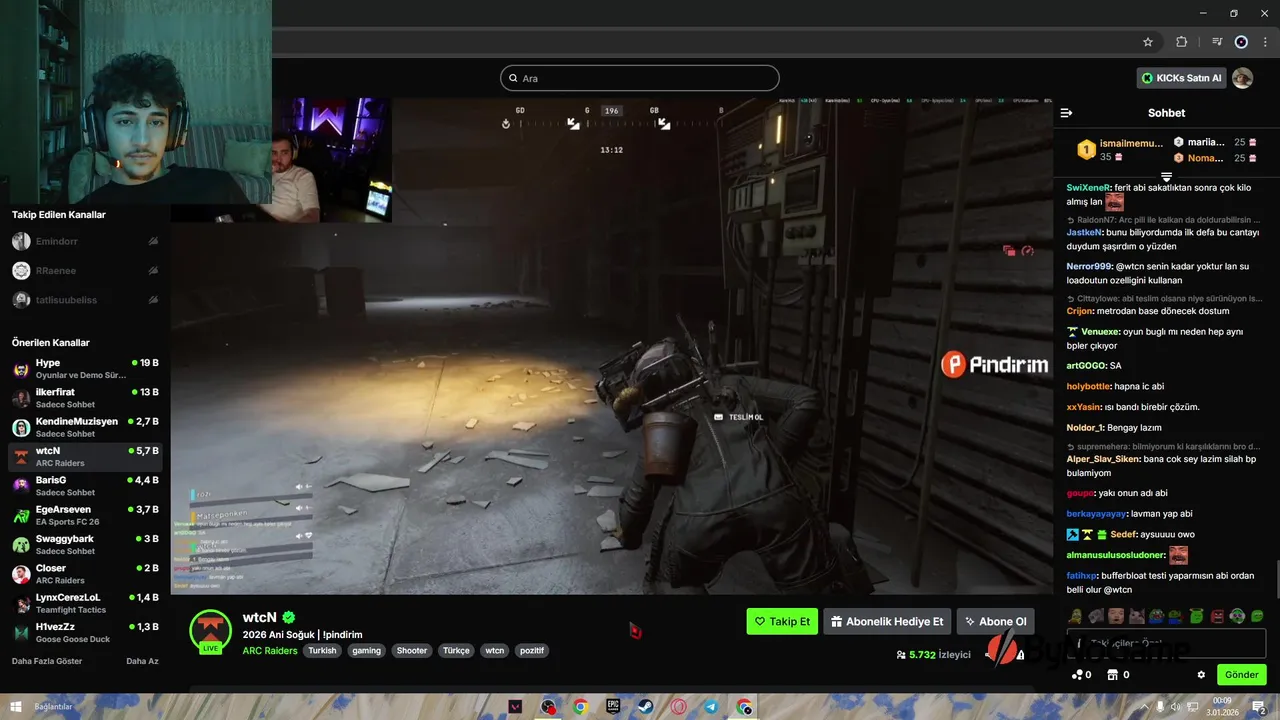Open Chrome three-dot menu
Screen dimensions: 1280x720
(1265, 42)
